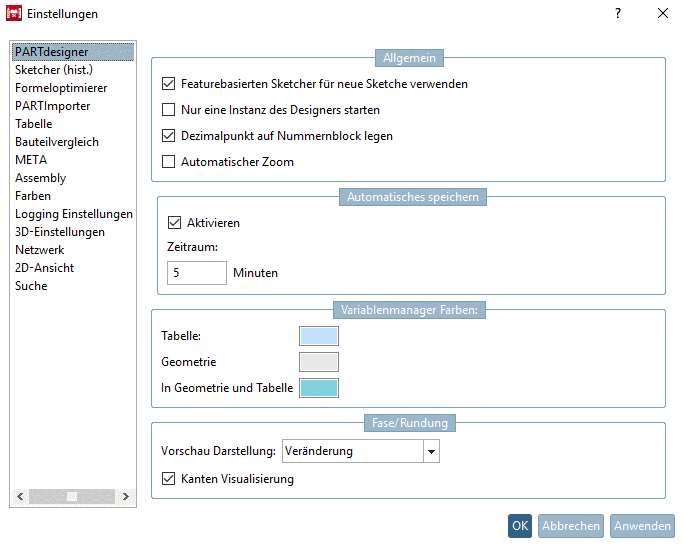Click the Anwenden button
The height and width of the screenshot is (547, 683).
[x=643, y=526]
